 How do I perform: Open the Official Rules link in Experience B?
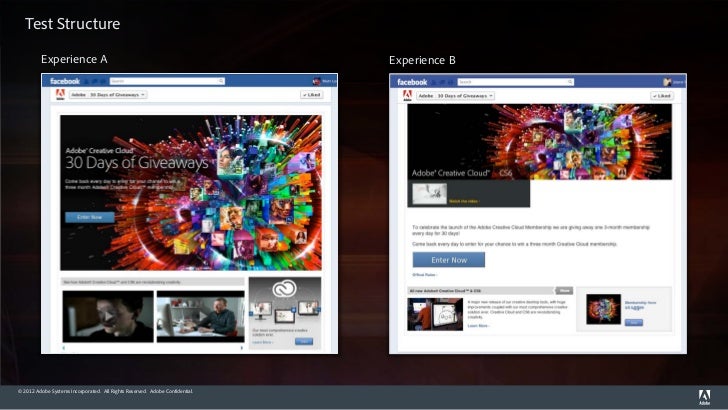pos(424,275)
